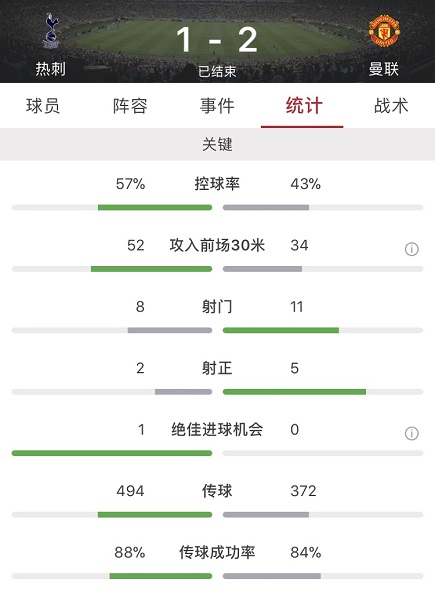
Task: Tap the Manchester United club crest
Action: coord(384,31)
